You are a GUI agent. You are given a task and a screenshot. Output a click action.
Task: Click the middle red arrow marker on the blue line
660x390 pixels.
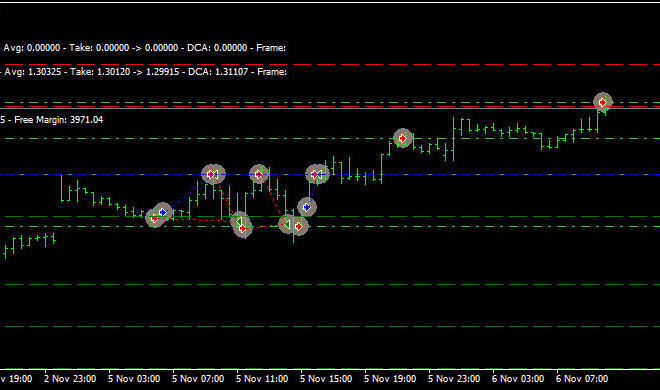(259, 174)
